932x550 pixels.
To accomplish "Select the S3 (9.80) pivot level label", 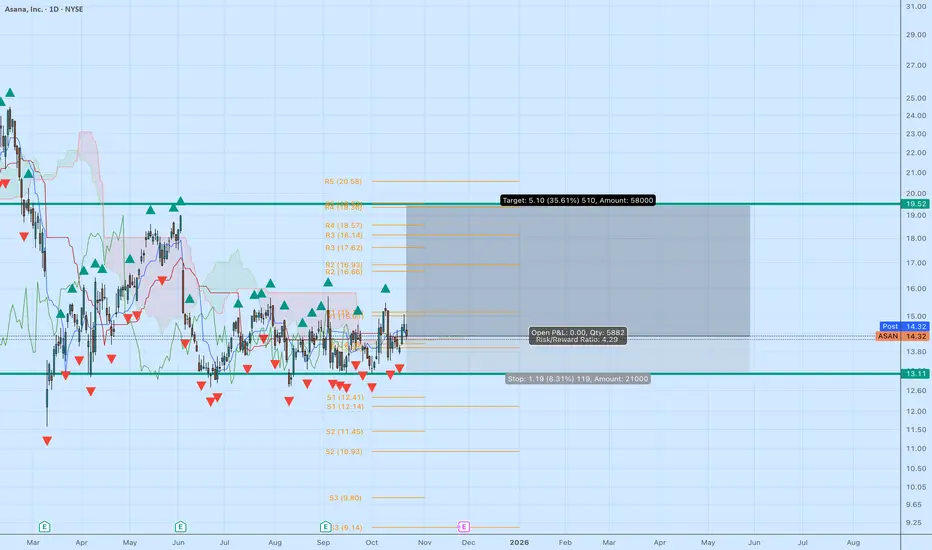I will point(343,497).
